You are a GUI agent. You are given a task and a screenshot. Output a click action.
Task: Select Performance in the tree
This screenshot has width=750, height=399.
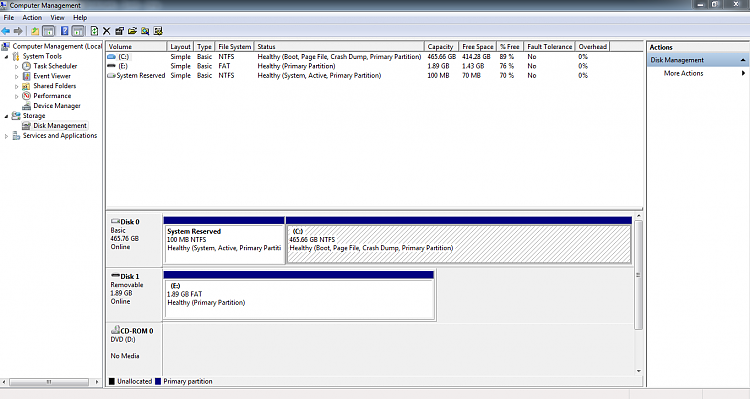coord(52,96)
